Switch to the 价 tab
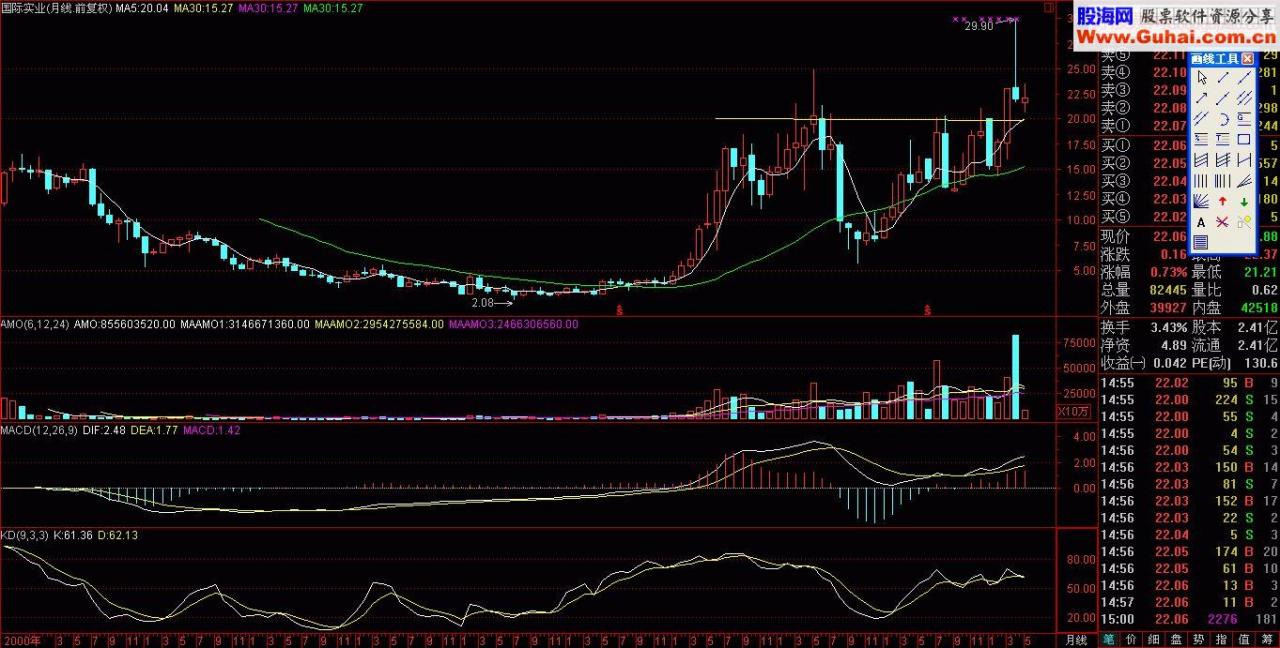 1130,639
